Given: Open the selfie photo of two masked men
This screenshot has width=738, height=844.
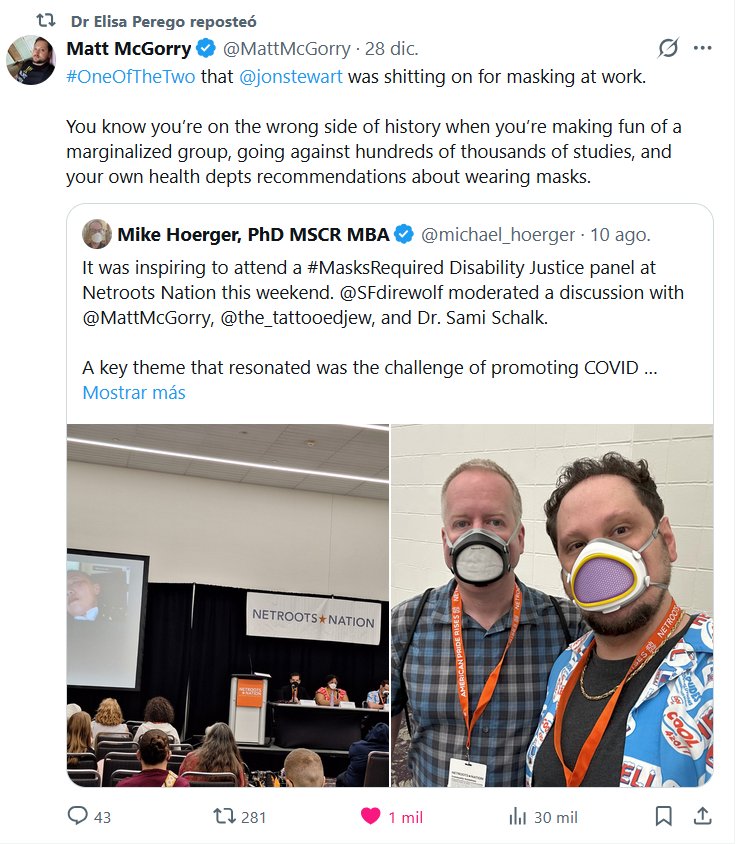Looking at the screenshot, I should [552, 605].
